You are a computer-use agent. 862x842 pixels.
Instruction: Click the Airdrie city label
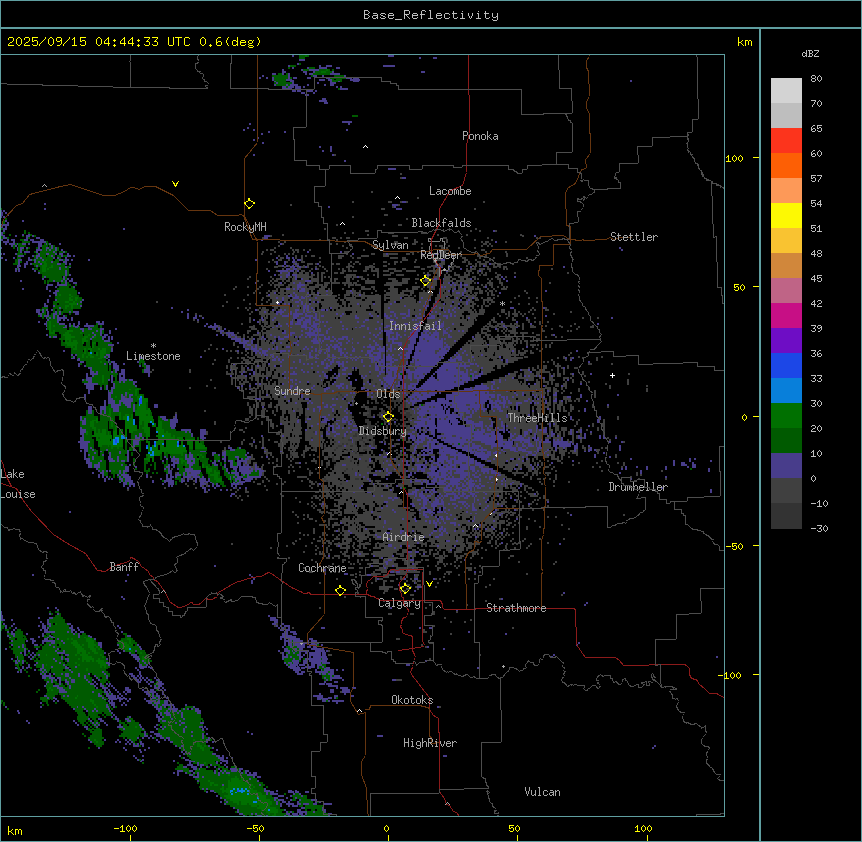click(x=403, y=537)
